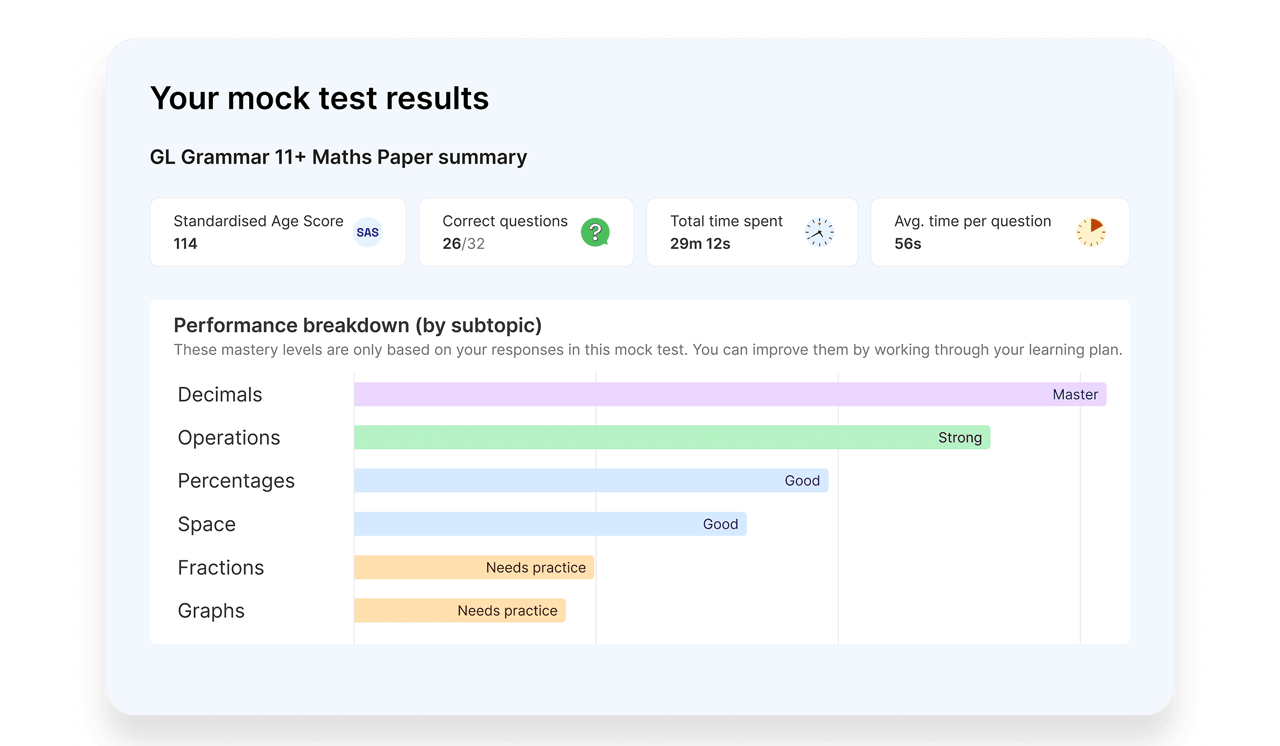
Task: Click the green question mark icon
Action: tap(595, 233)
